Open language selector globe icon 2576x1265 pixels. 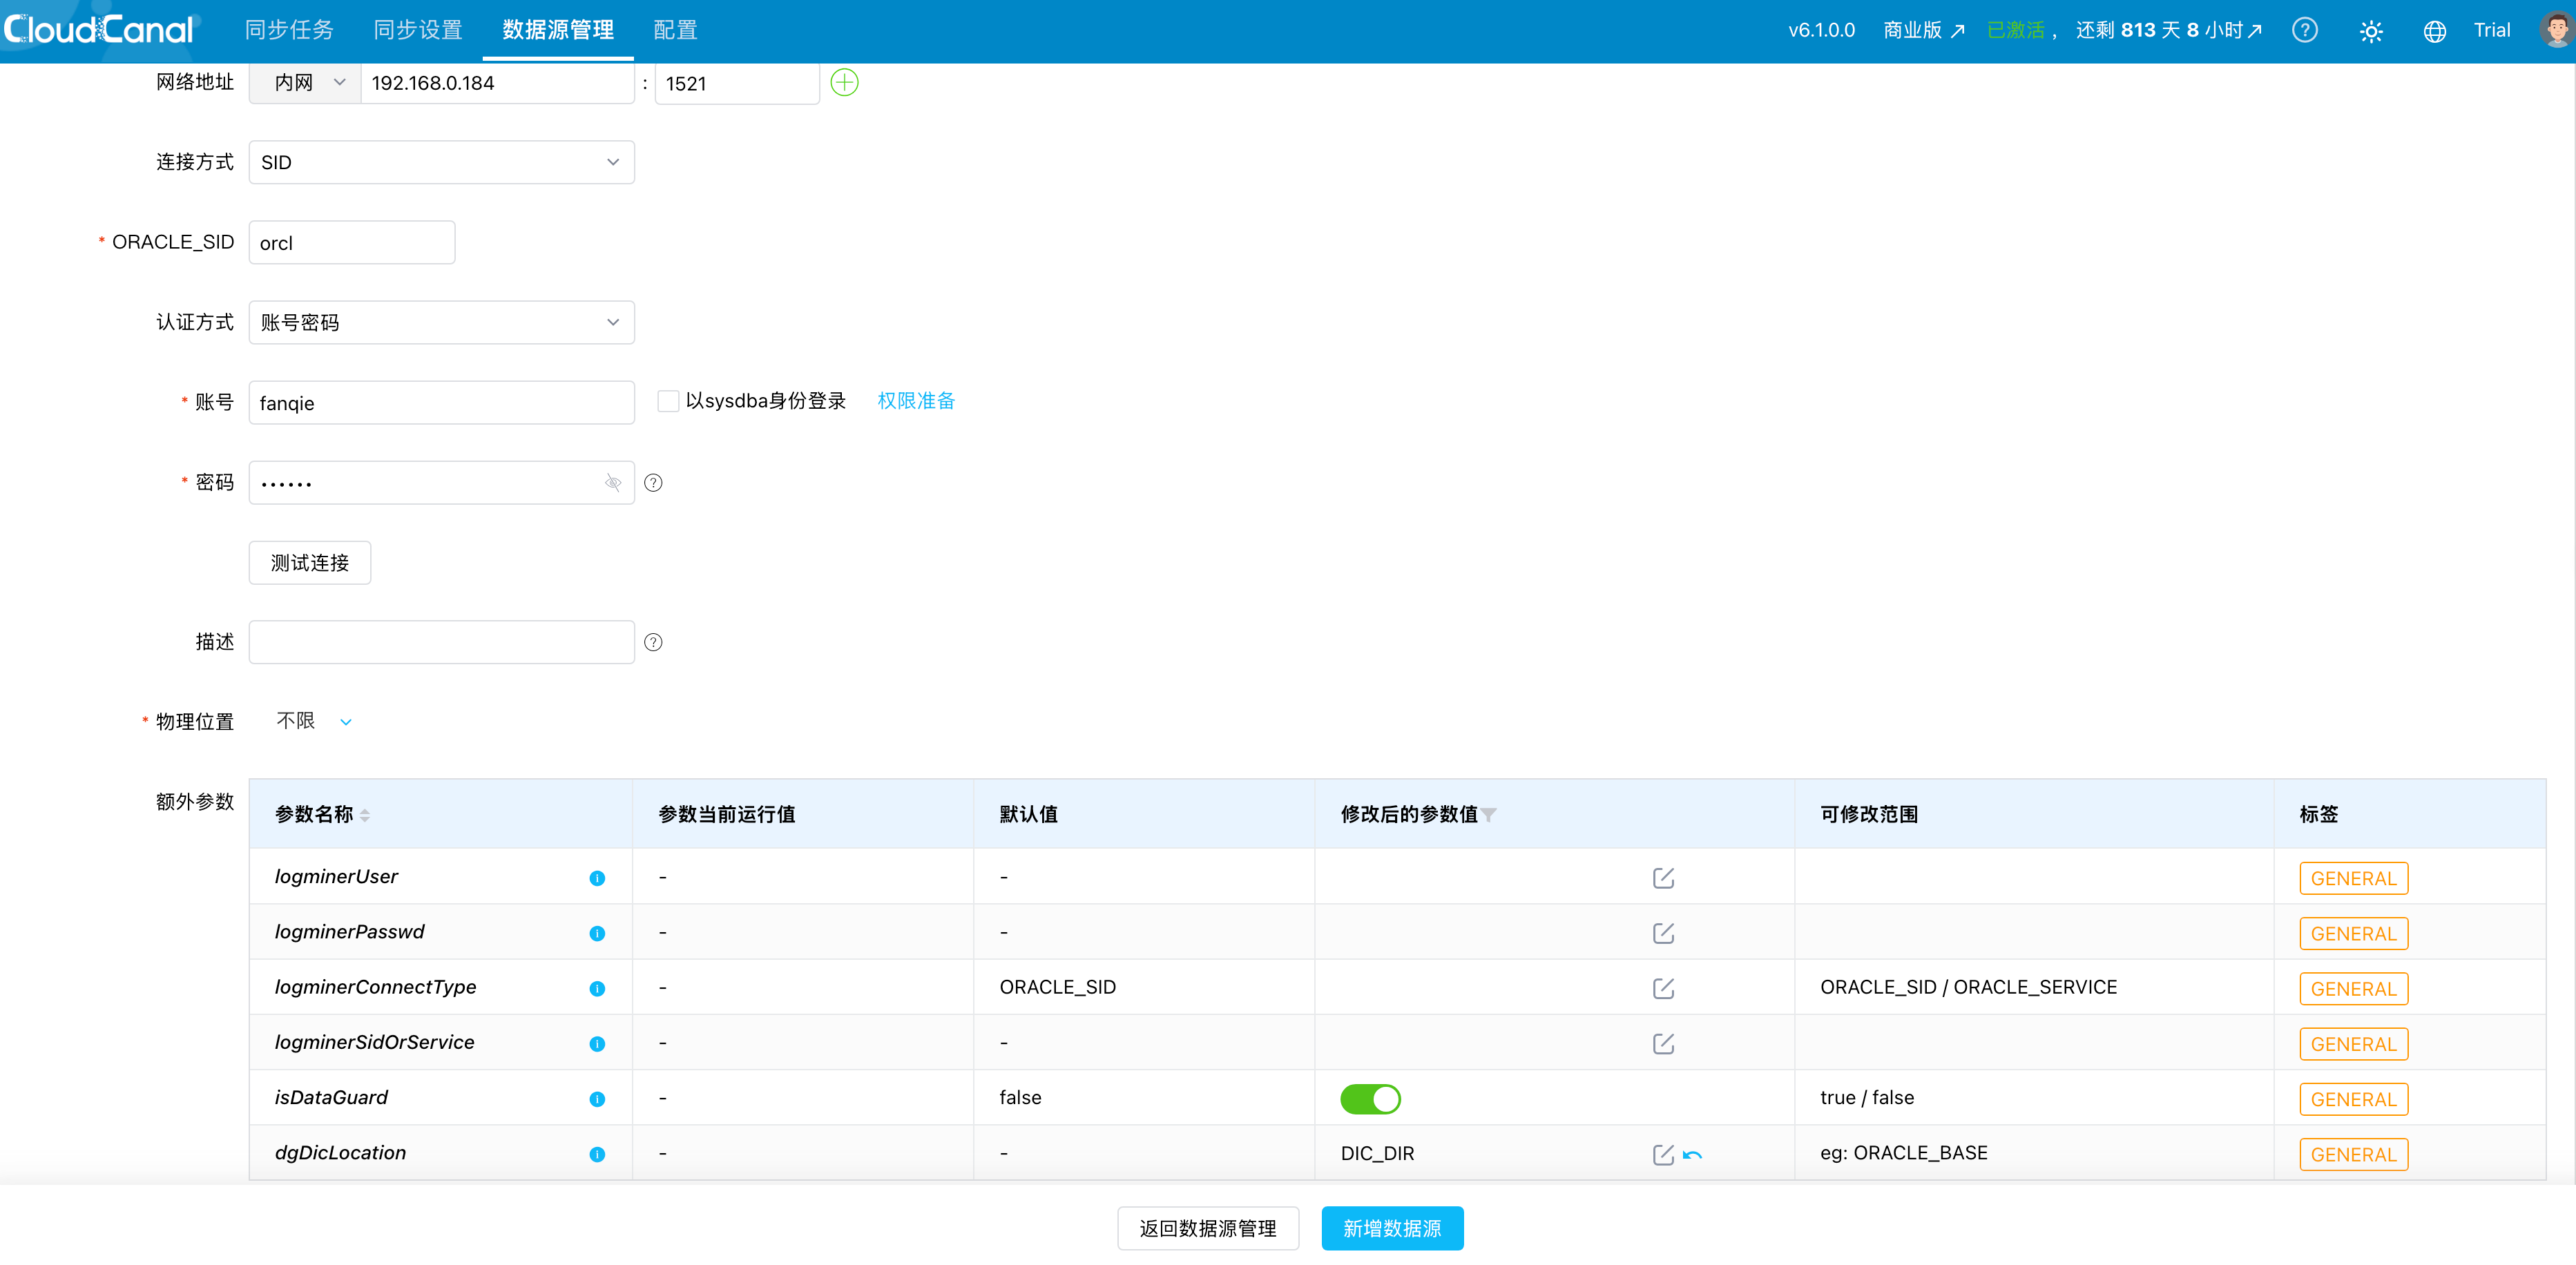click(x=2434, y=31)
